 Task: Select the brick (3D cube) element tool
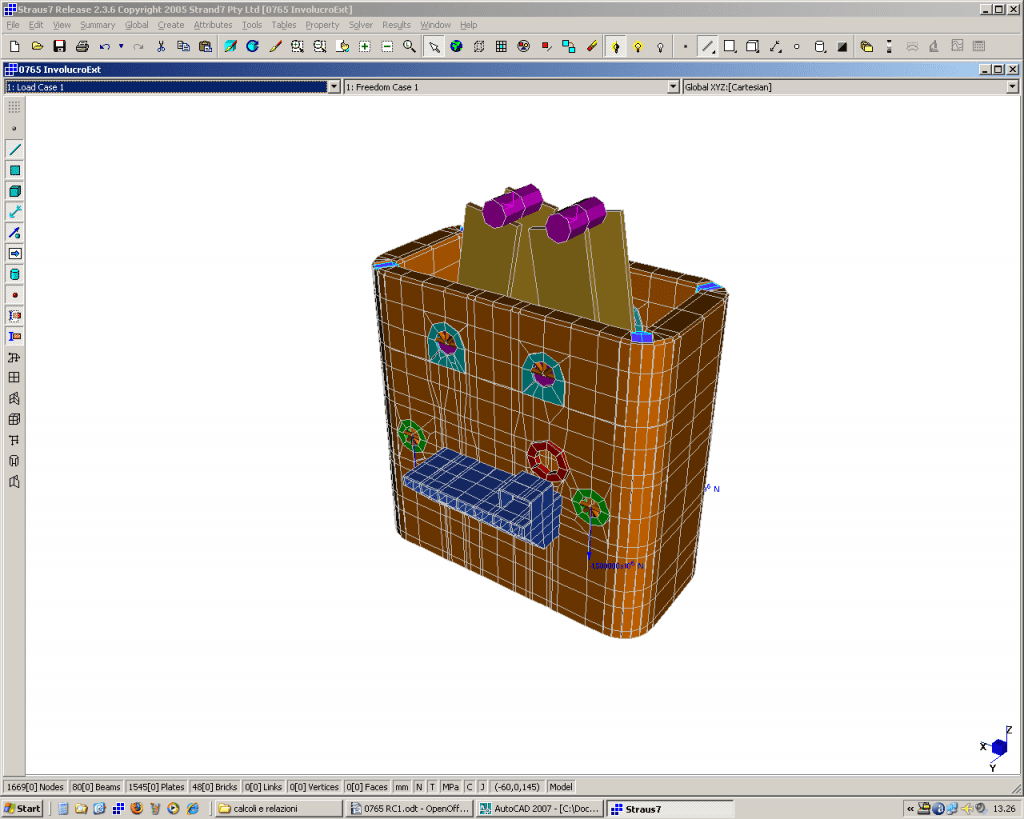coord(14,191)
